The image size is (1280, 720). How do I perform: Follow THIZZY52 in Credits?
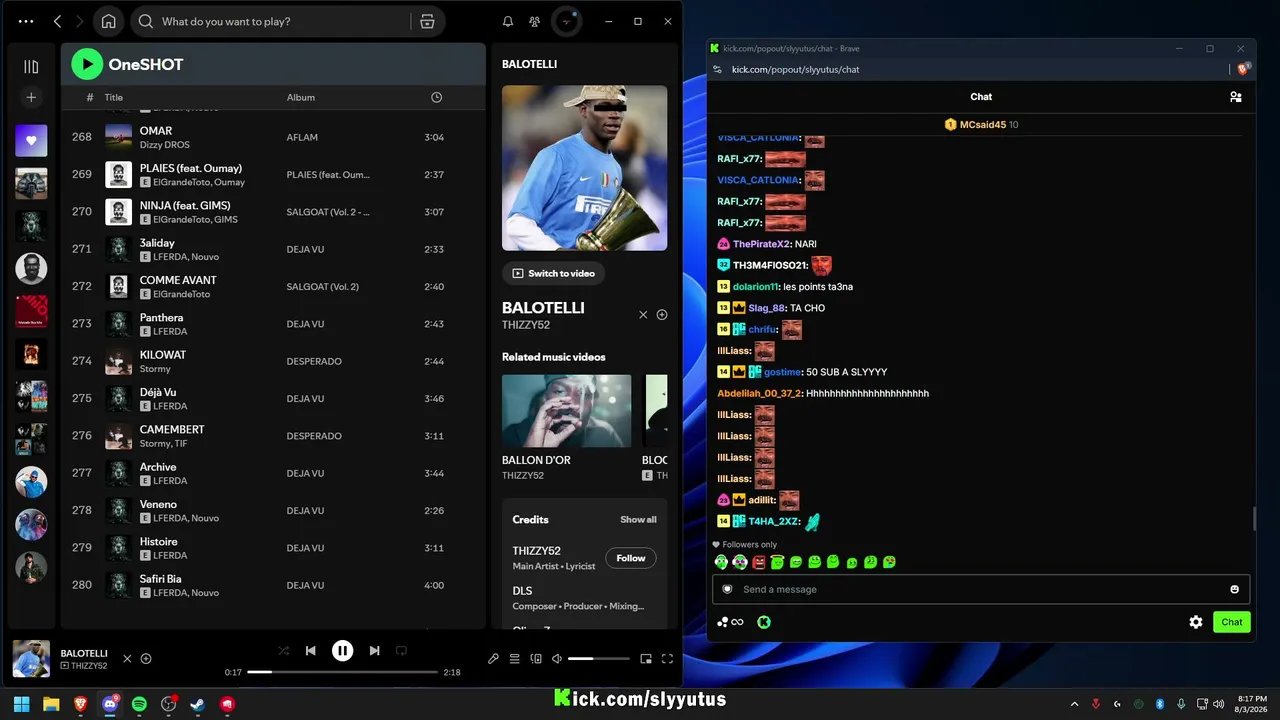631,558
